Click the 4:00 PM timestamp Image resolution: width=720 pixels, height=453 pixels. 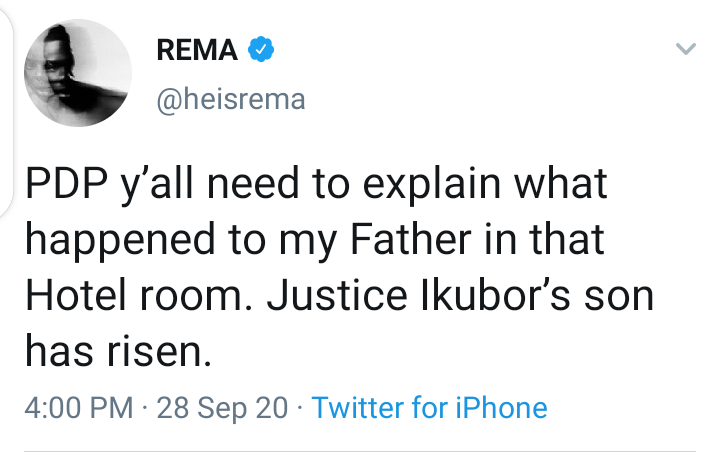79,408
